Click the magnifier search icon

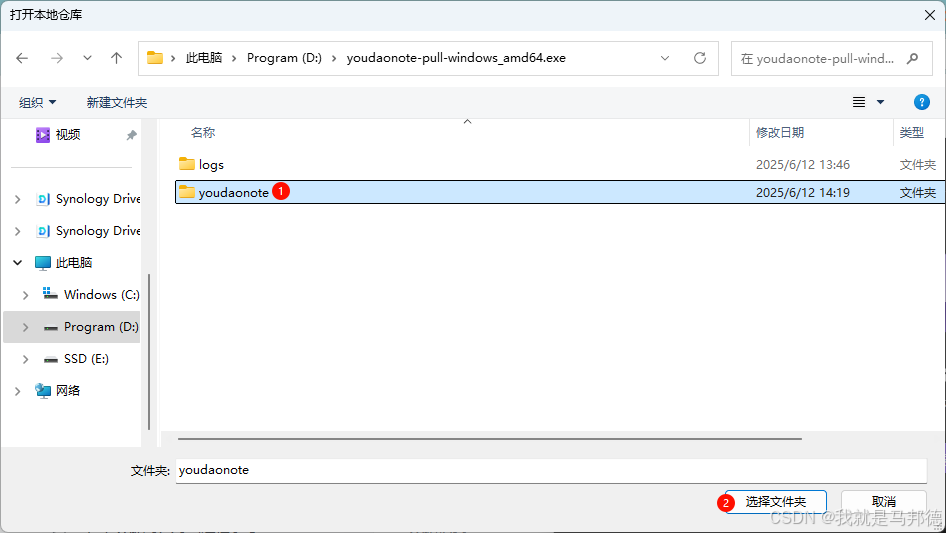tap(912, 59)
